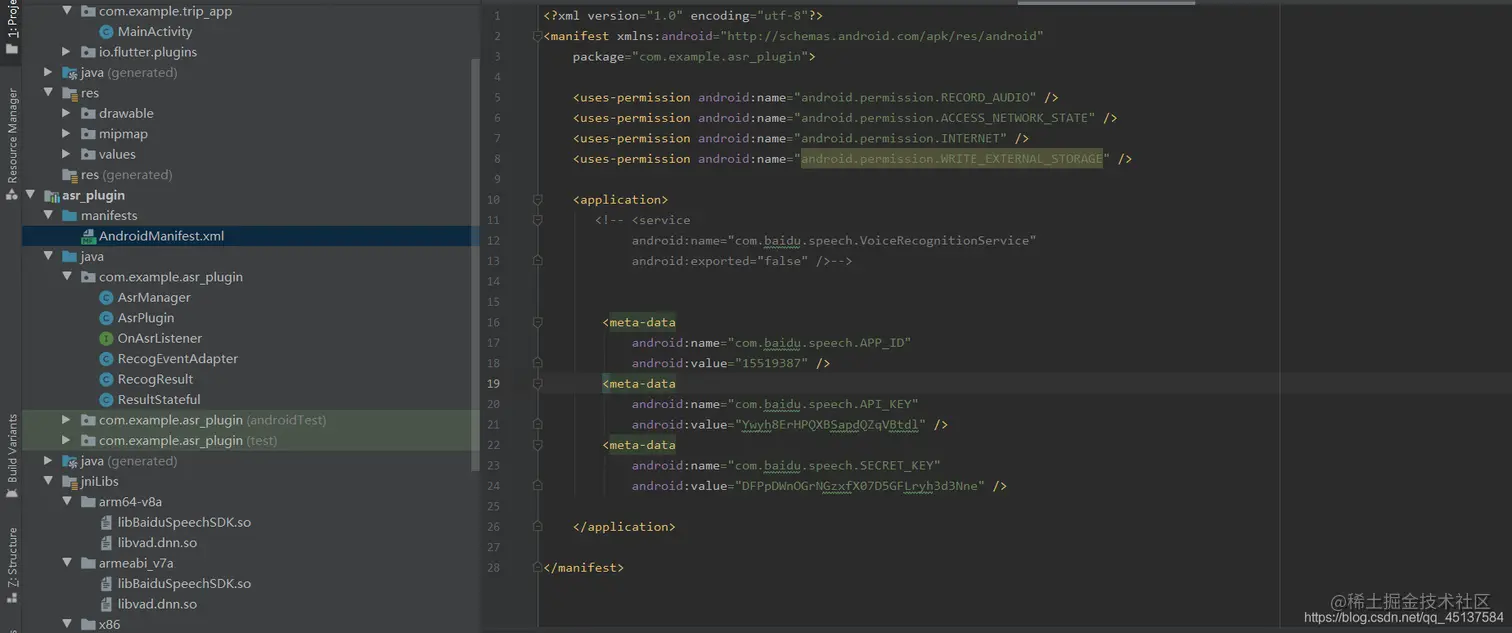1512x633 pixels.
Task: Collapse the arm64-v8a folder
Action: coord(66,502)
